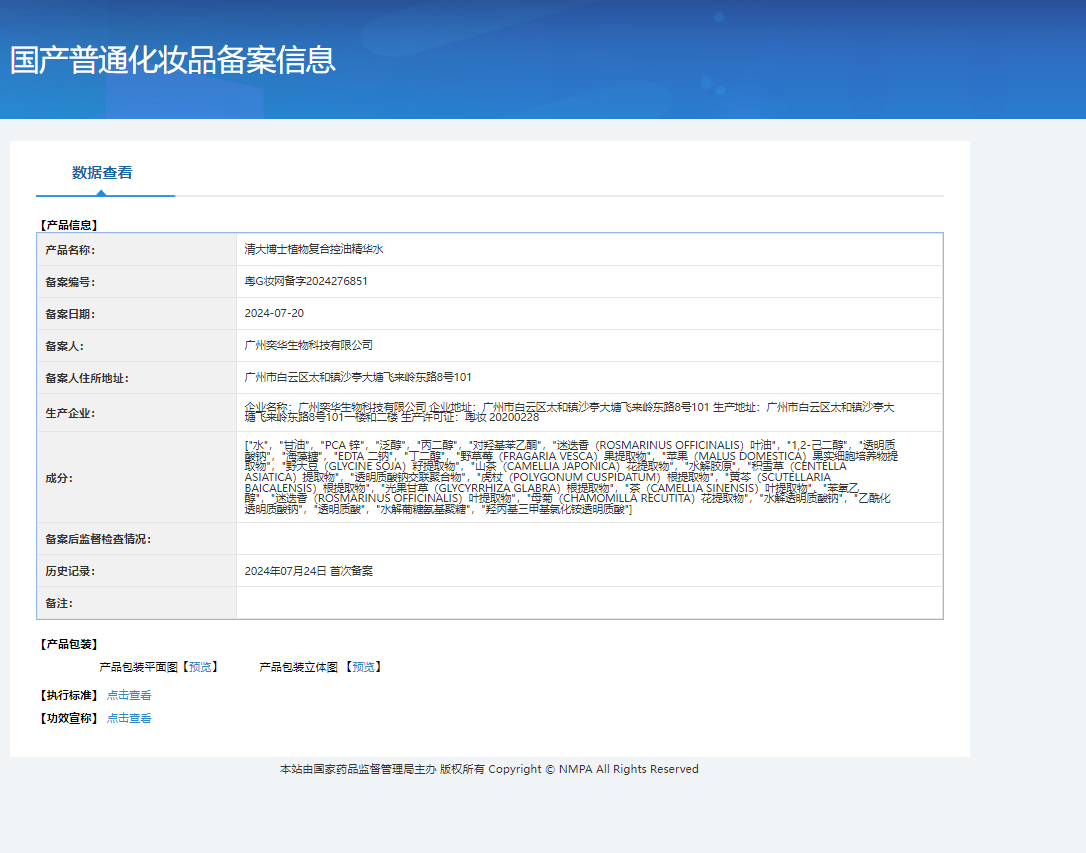Click the 产品名称 row label
1086x853 pixels.
coord(70,249)
